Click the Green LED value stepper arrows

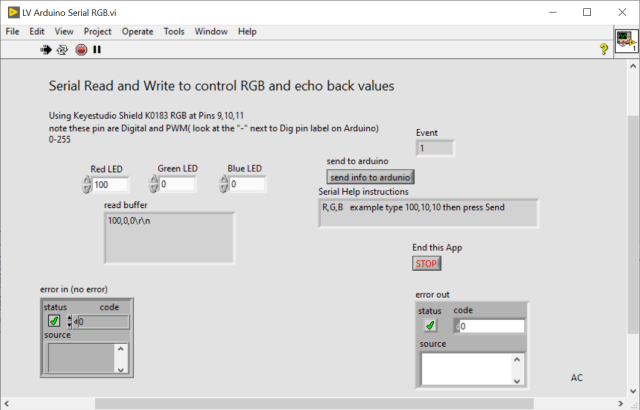(x=154, y=184)
